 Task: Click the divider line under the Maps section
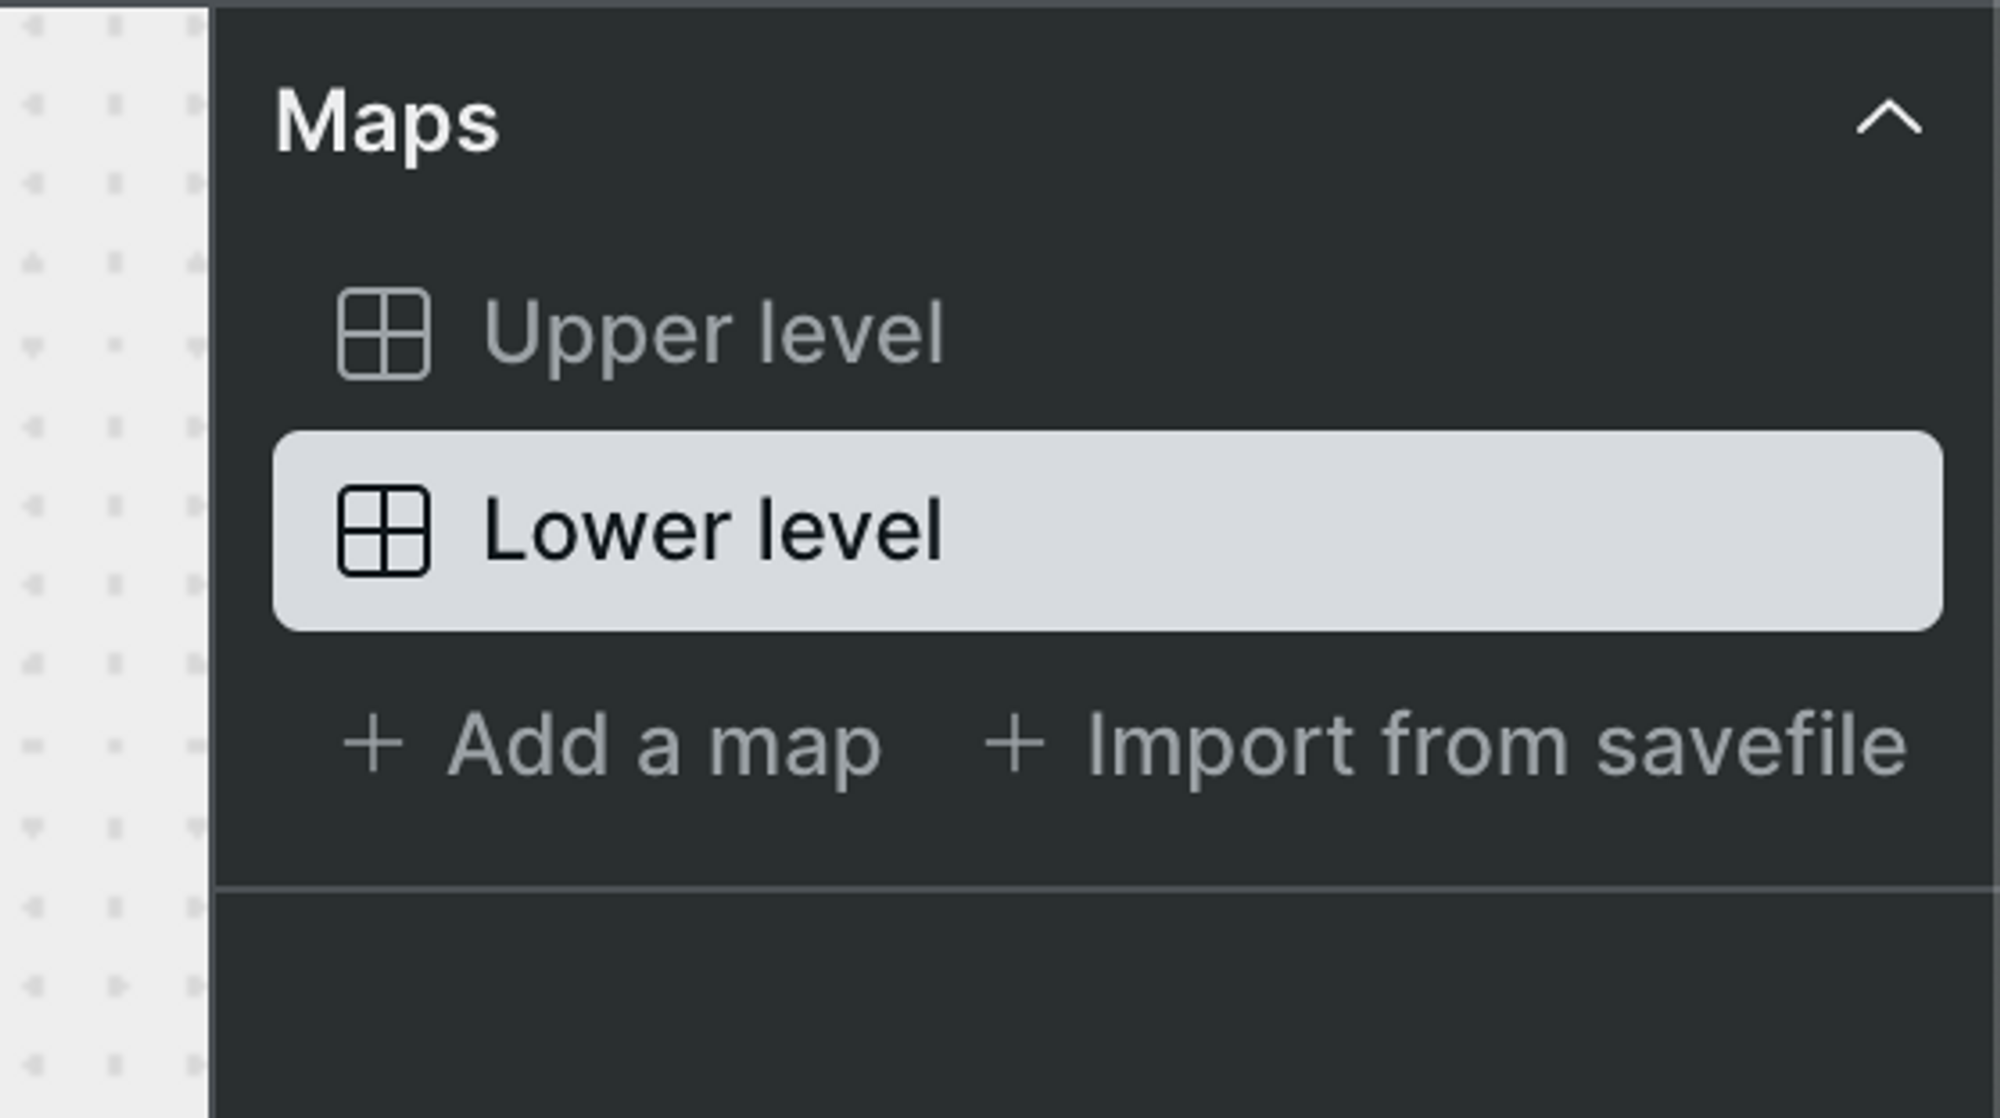tap(1100, 887)
